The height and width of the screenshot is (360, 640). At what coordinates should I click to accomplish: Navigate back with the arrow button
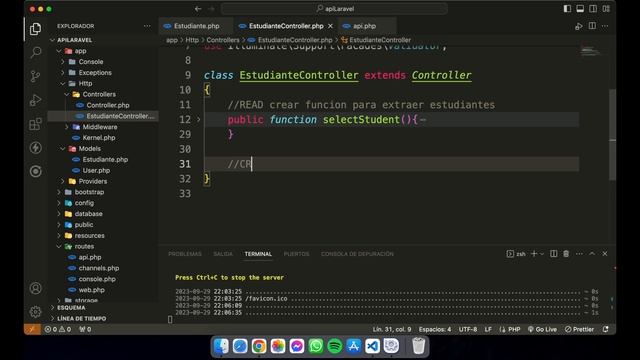click(x=198, y=9)
